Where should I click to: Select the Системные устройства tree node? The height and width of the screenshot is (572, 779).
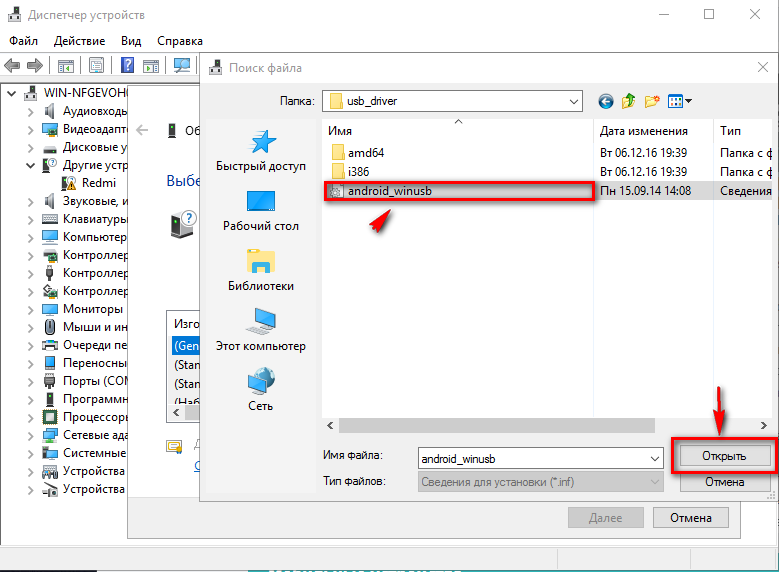(x=94, y=453)
